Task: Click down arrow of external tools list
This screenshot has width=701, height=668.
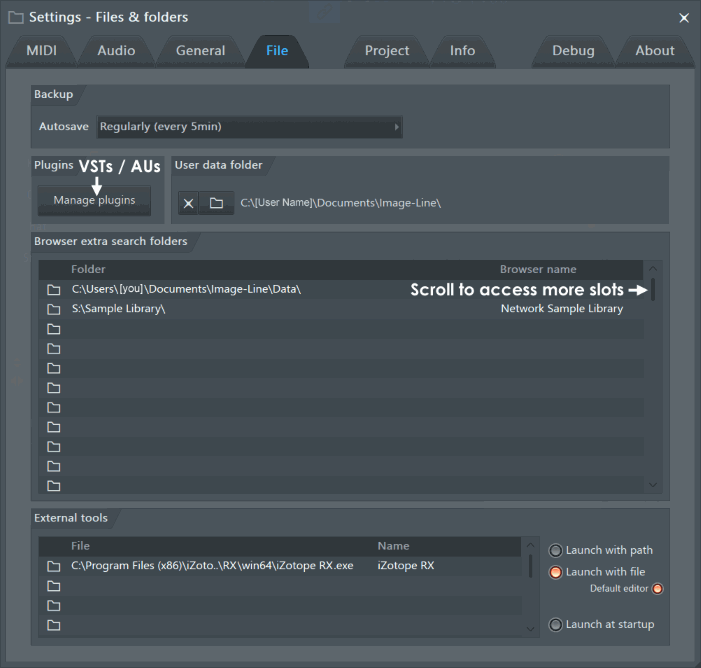Action: coord(530,628)
